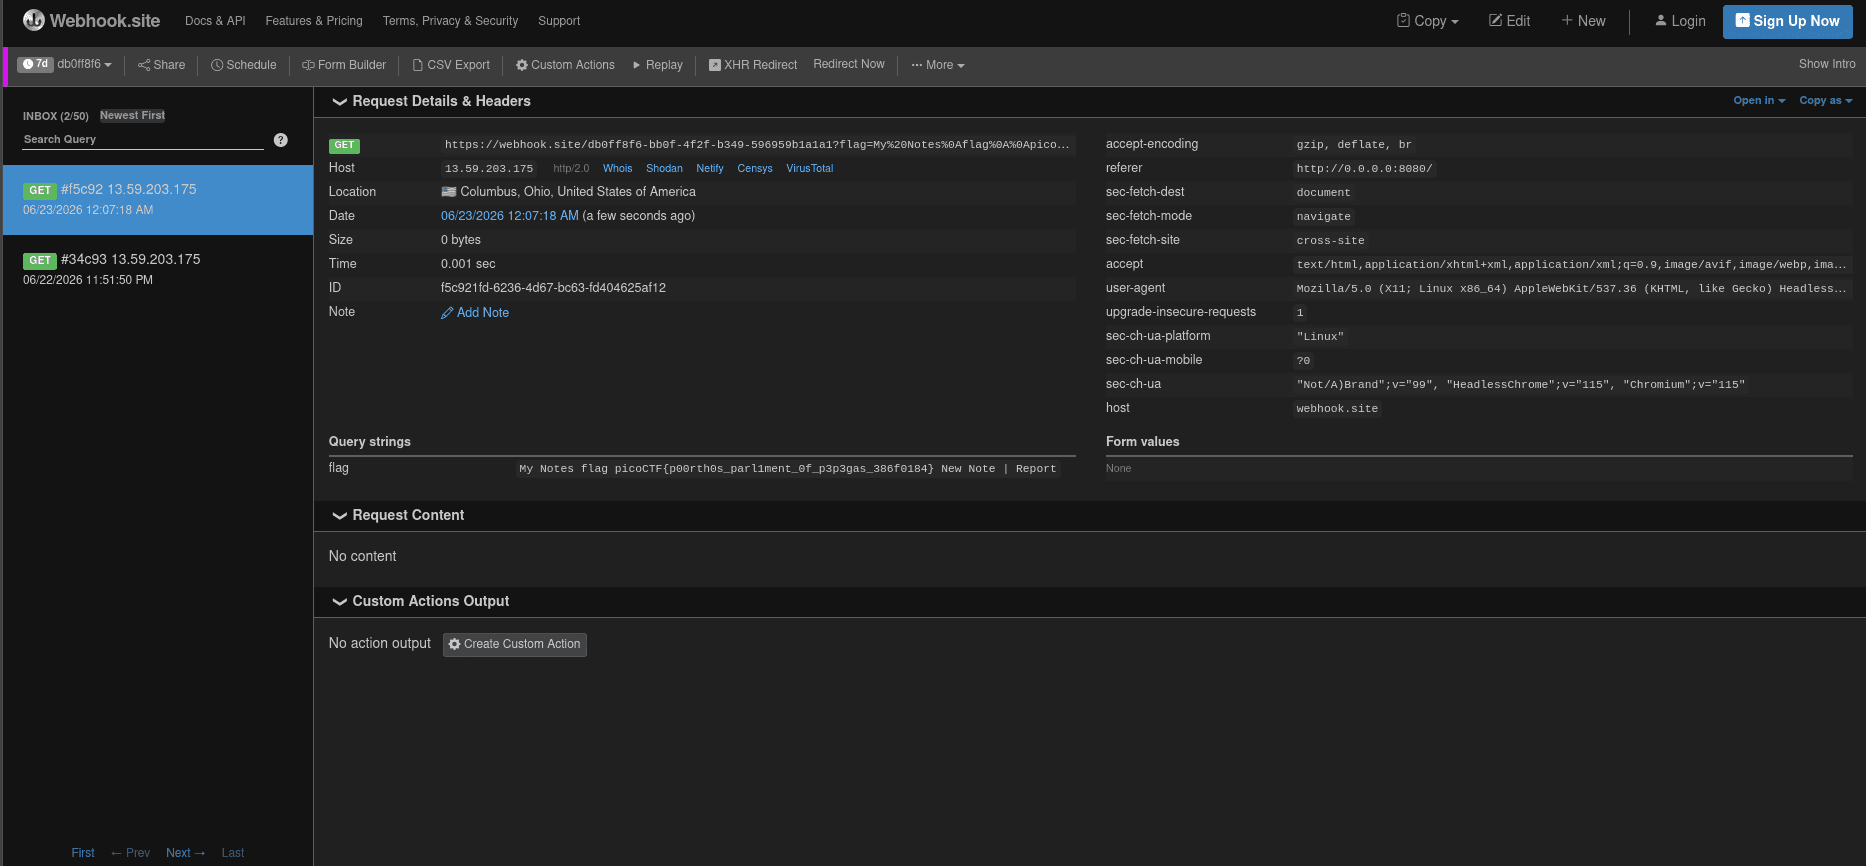
Task: Open the Schedule option
Action: 244,65
